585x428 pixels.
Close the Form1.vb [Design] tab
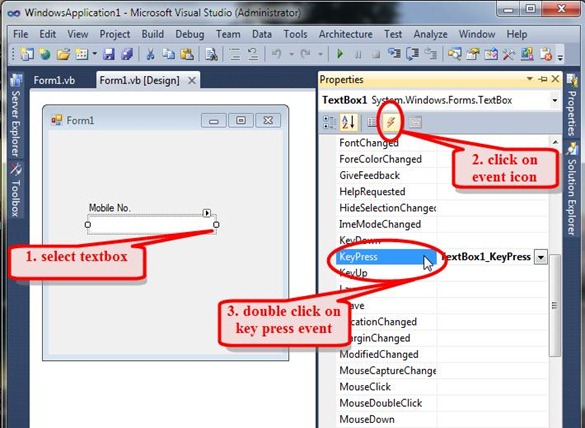[x=191, y=81]
